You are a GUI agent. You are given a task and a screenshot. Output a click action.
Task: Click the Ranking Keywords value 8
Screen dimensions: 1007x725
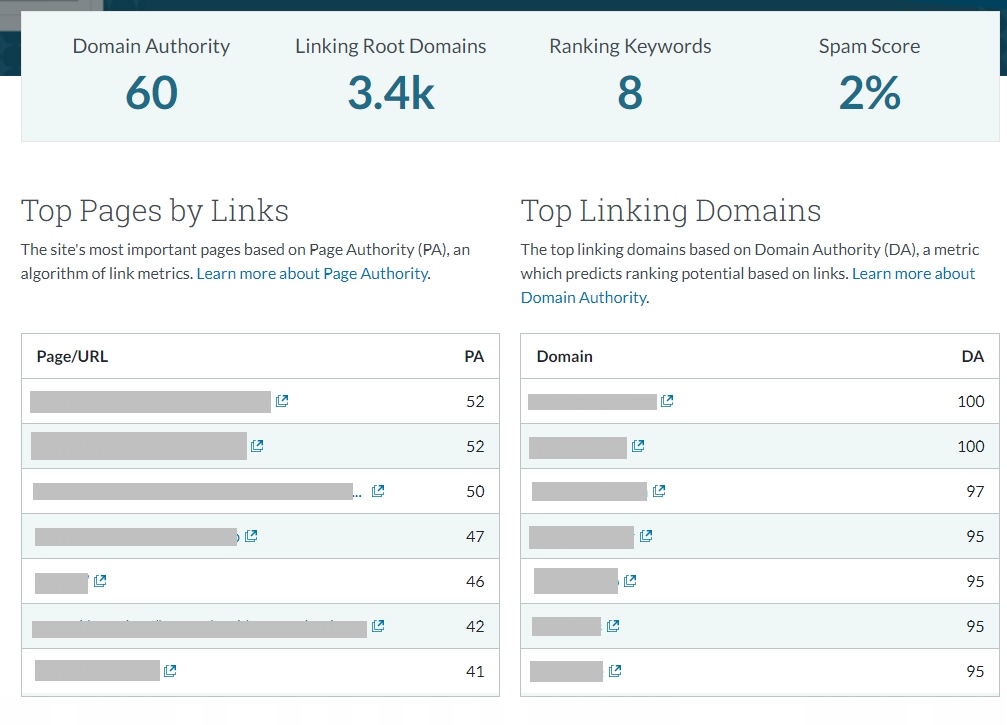pyautogui.click(x=630, y=93)
